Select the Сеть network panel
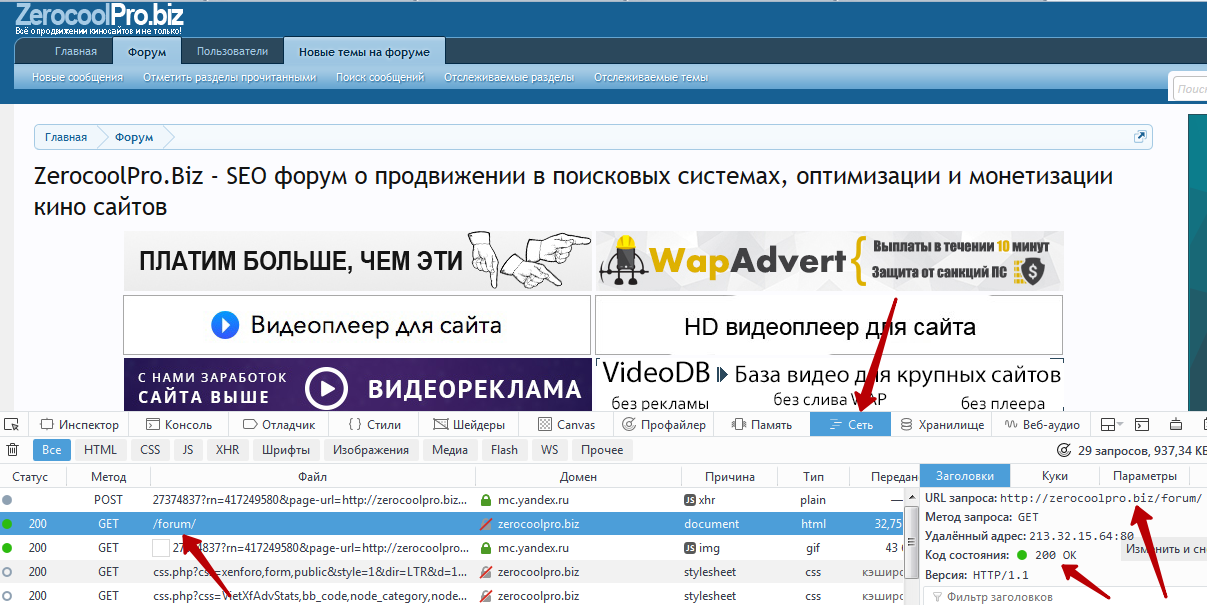 [x=850, y=425]
